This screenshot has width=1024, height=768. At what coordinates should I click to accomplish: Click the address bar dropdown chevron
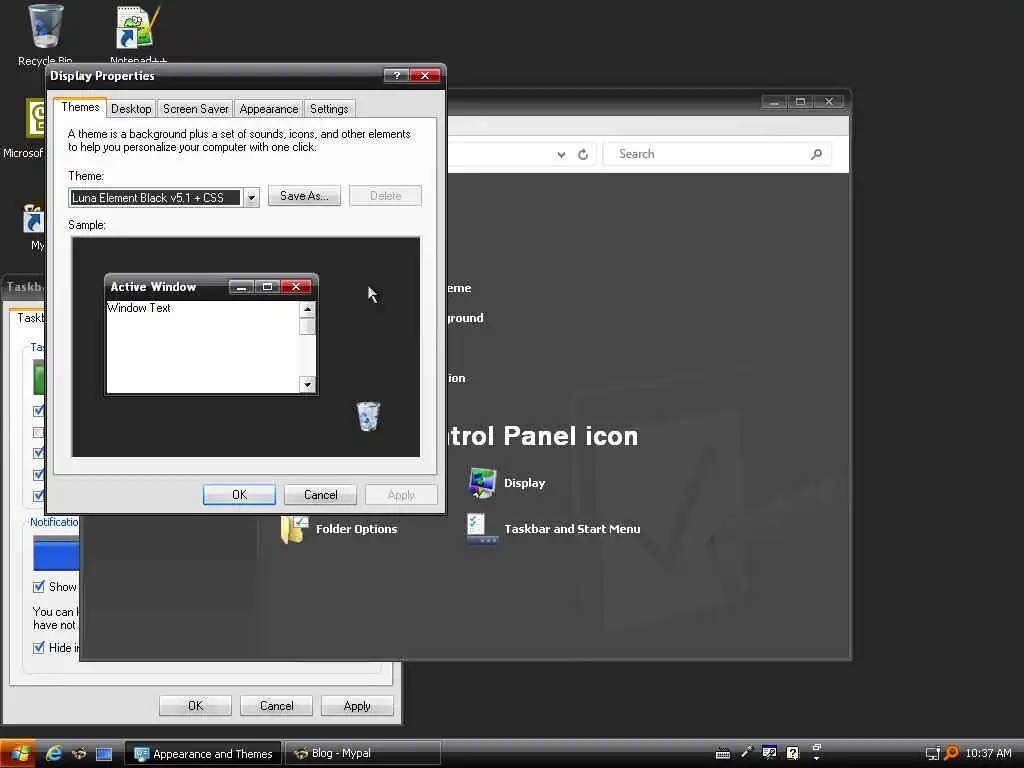[x=561, y=155]
